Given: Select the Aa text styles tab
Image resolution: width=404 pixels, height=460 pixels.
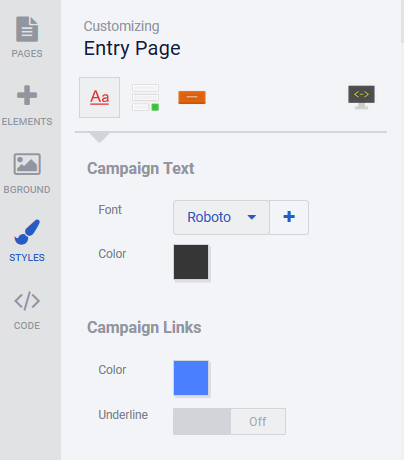Looking at the screenshot, I should tap(99, 97).
